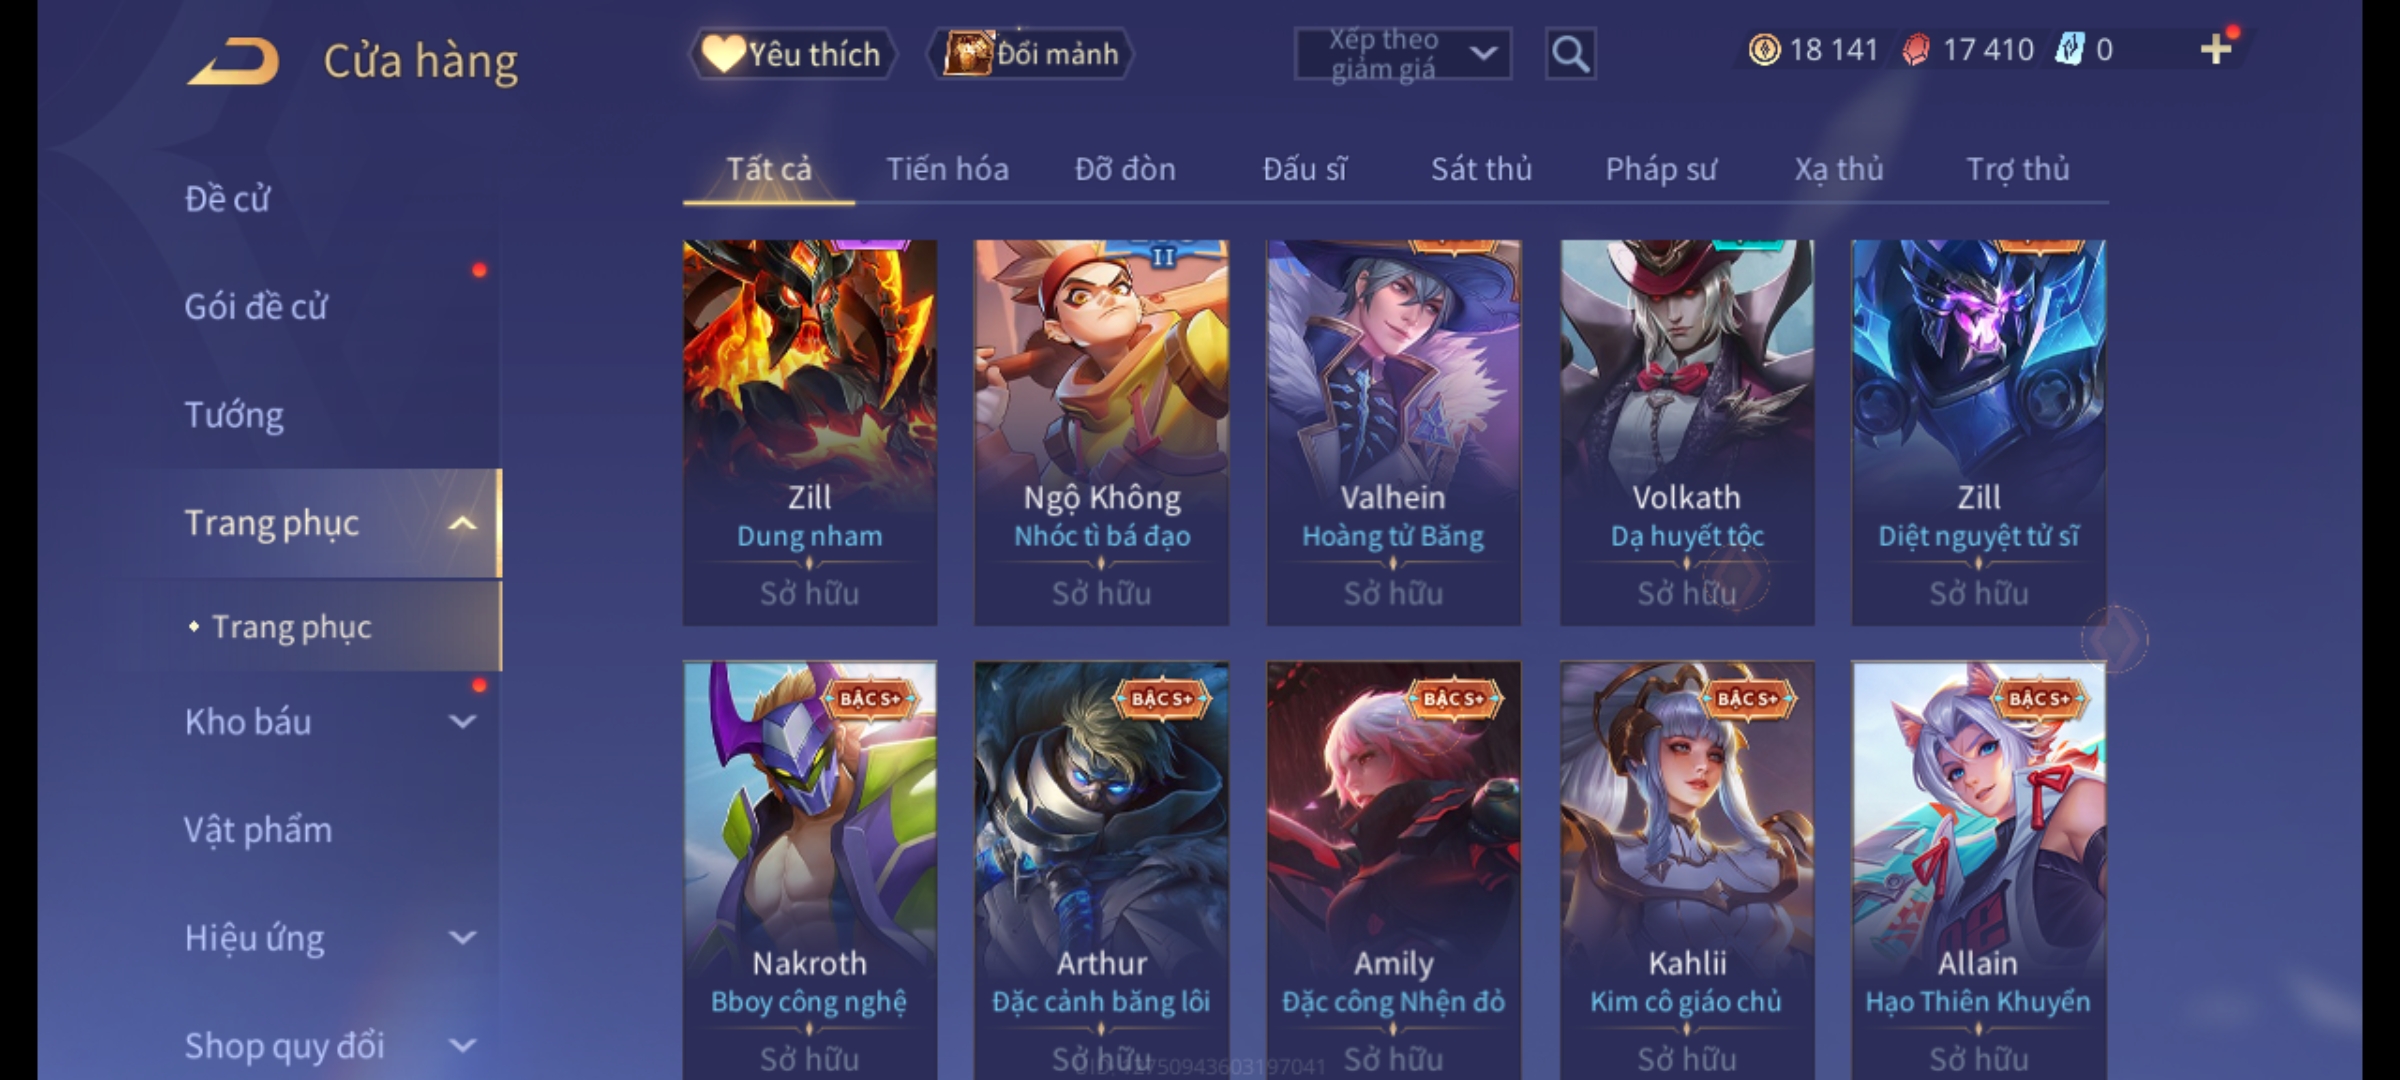The image size is (2400, 1080).
Task: Expand the Hiệu ứng sidebar section
Action: pos(462,937)
